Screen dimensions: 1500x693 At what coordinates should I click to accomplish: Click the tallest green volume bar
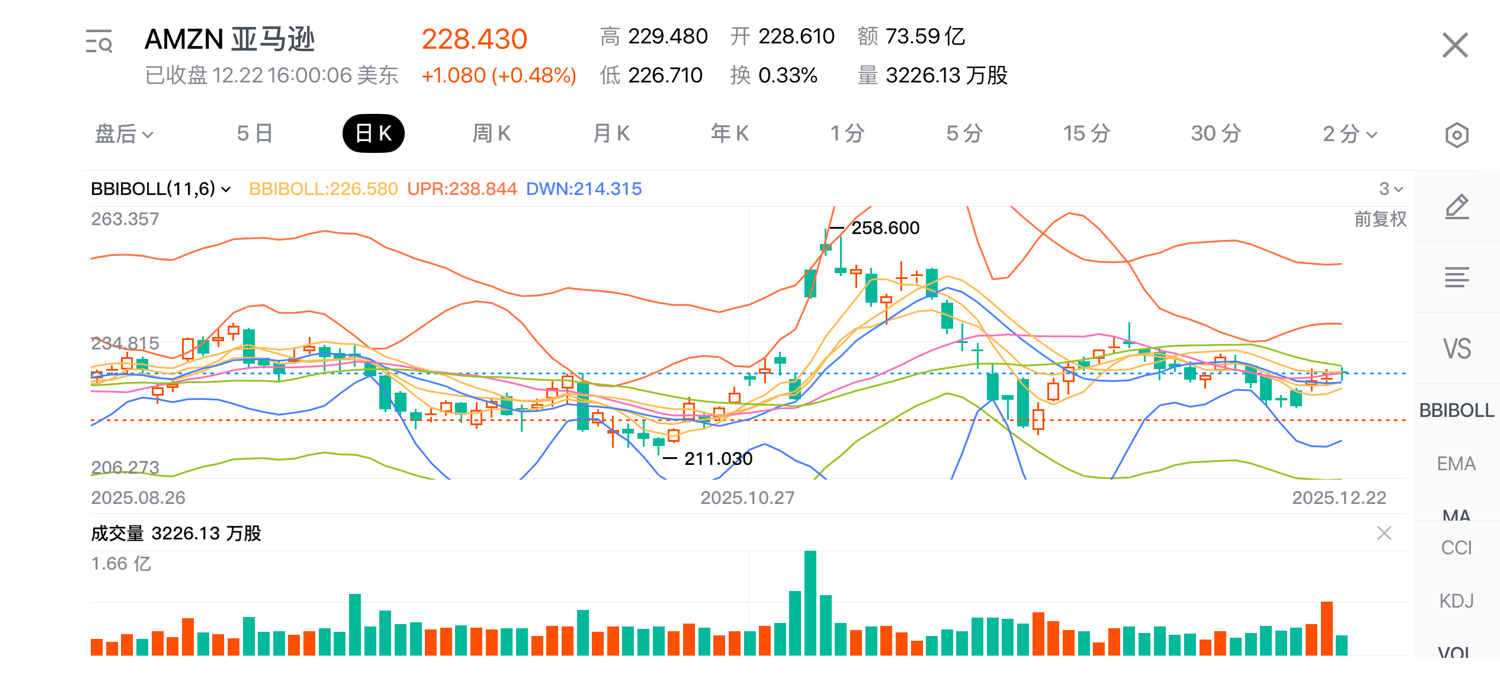pyautogui.click(x=810, y=603)
